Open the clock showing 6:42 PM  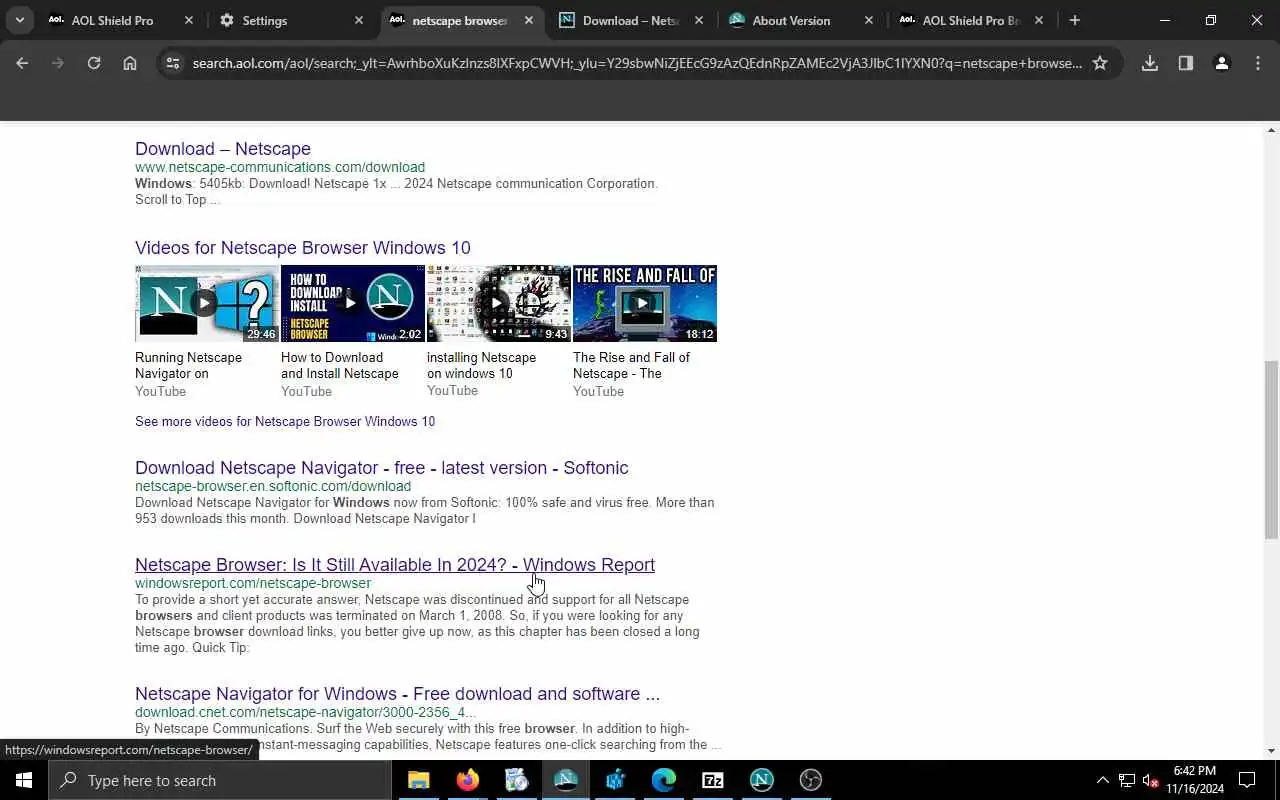[1195, 780]
